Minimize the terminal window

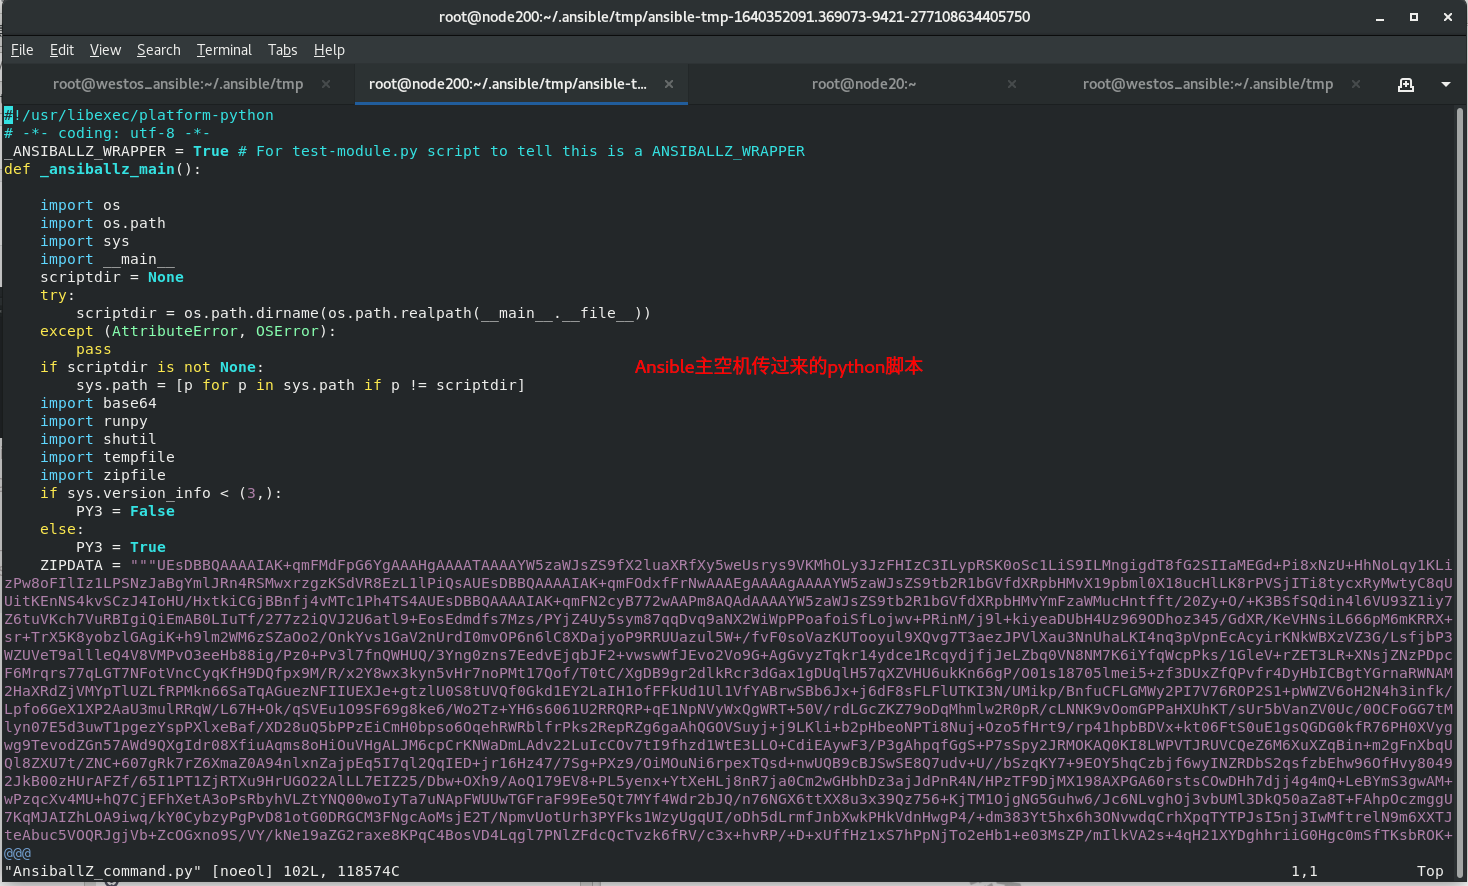(x=1380, y=17)
